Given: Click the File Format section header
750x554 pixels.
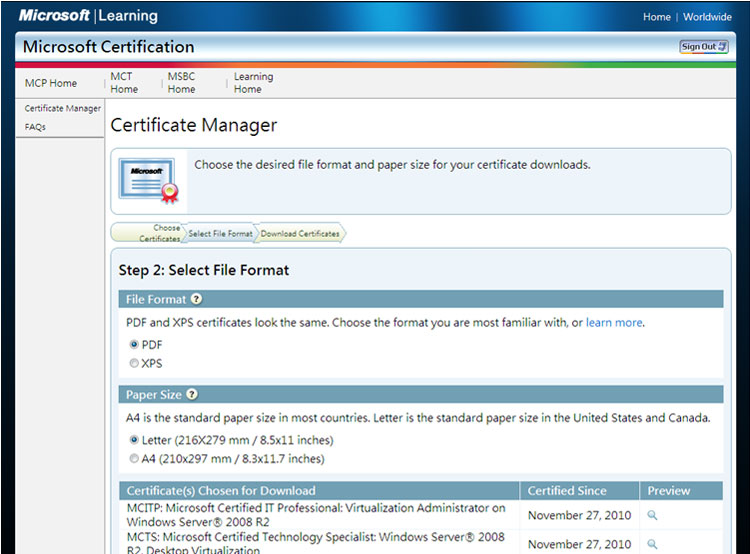Looking at the screenshot, I should click(x=421, y=299).
